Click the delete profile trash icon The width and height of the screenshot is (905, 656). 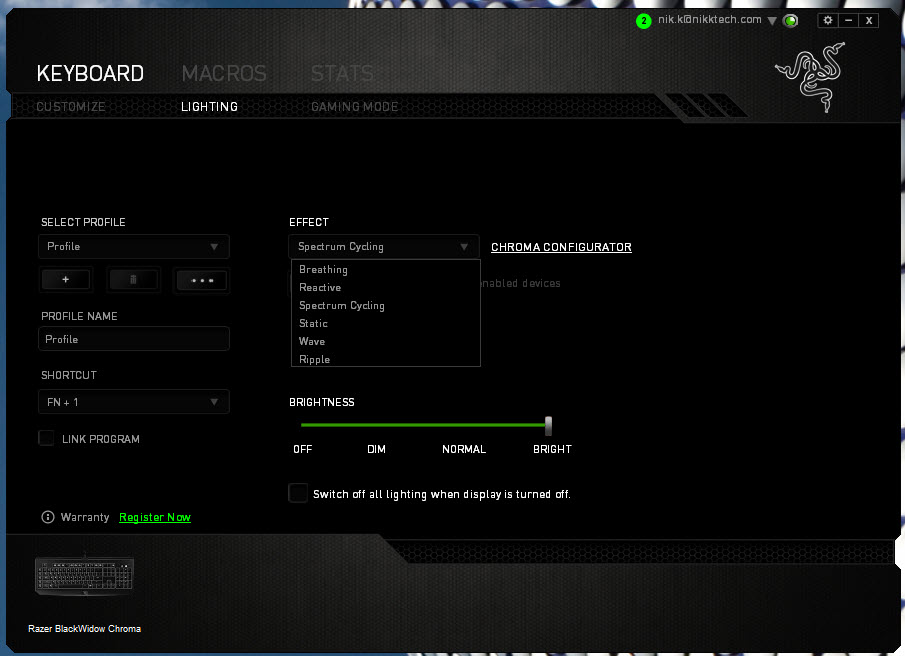(x=133, y=280)
